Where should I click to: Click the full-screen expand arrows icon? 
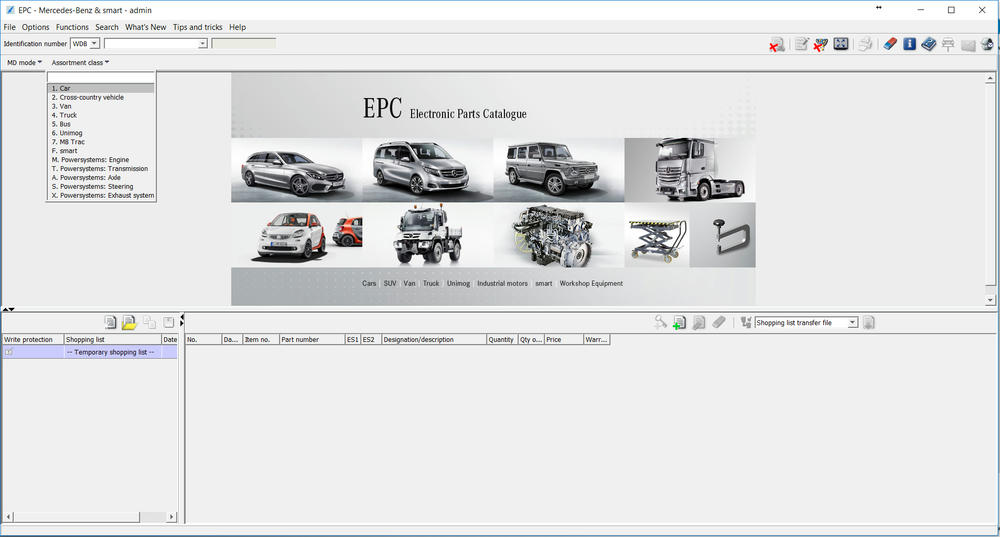click(x=841, y=44)
